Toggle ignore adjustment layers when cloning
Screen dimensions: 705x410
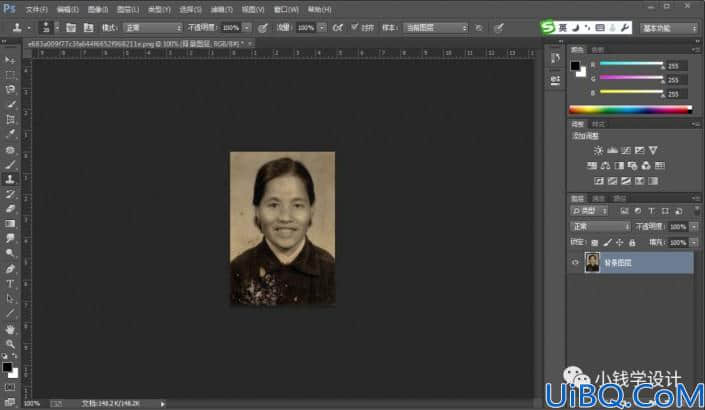click(x=479, y=28)
